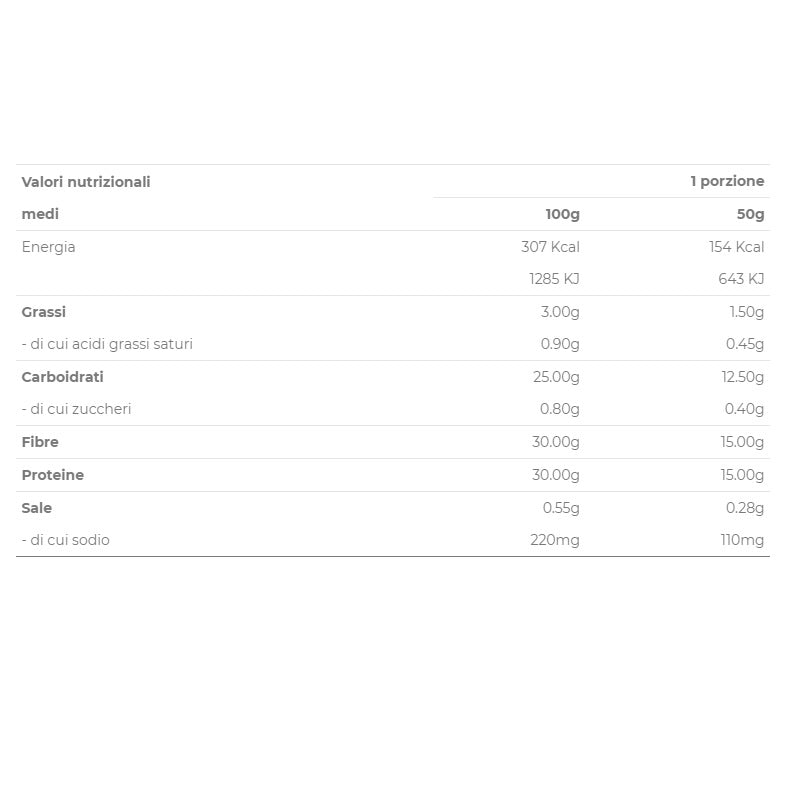
Task: Click the "Carboidrati" row label
Action: pos(63,377)
